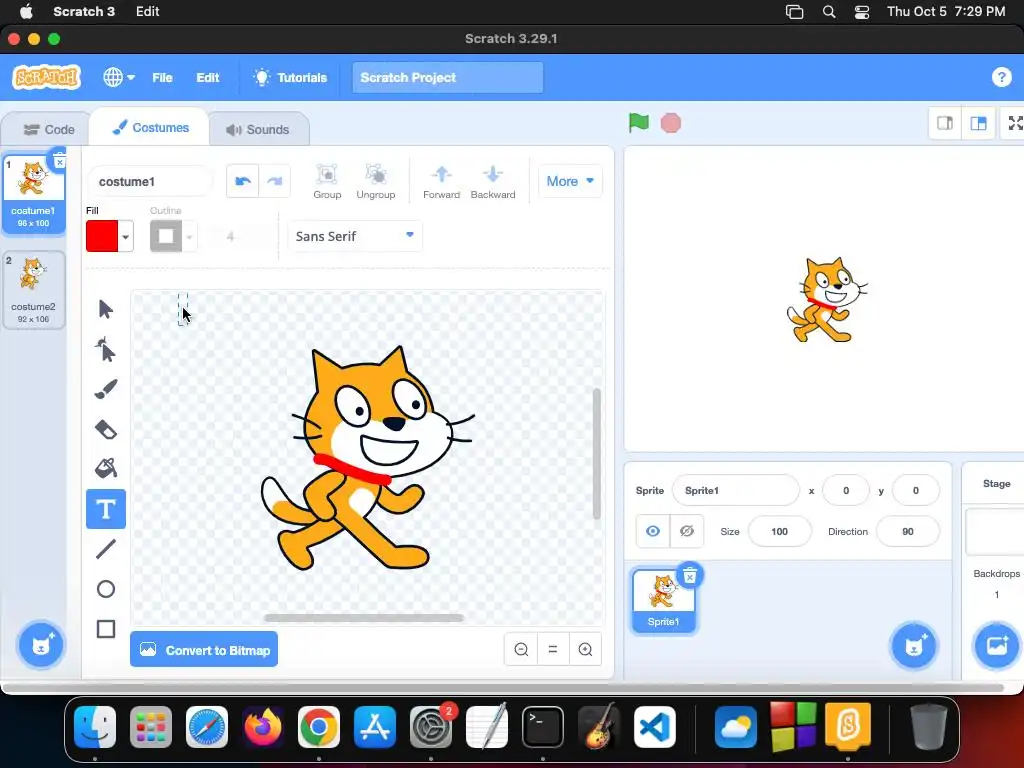Delete Sprite1 with trash icon

click(690, 575)
